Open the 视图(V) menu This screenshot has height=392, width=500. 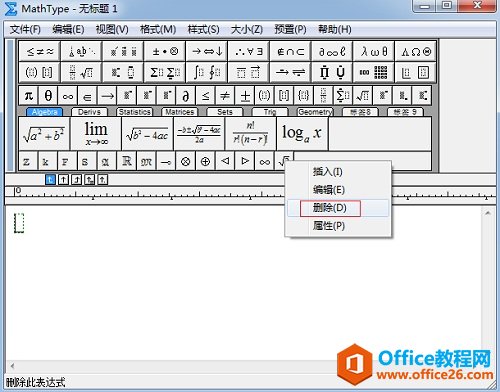pos(112,30)
